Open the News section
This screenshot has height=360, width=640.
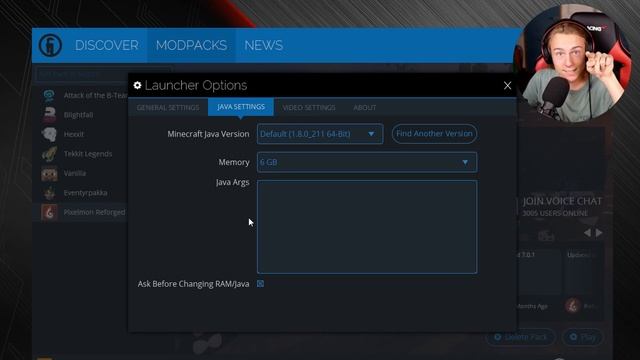coord(263,45)
